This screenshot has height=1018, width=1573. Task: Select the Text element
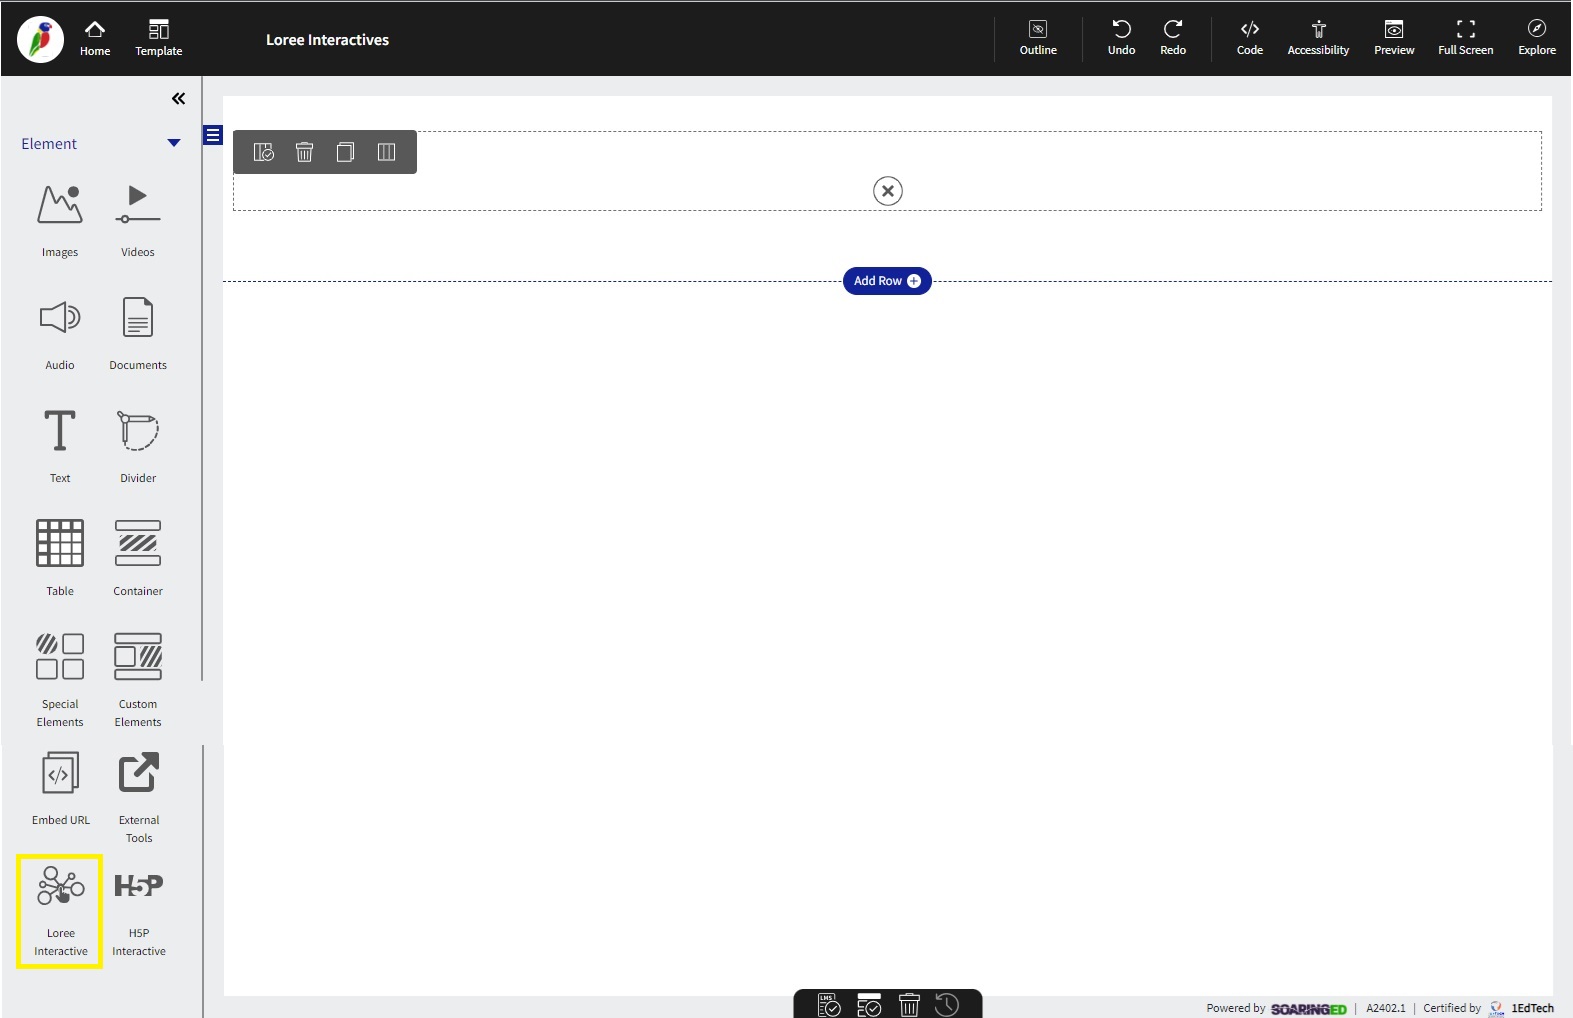point(60,447)
